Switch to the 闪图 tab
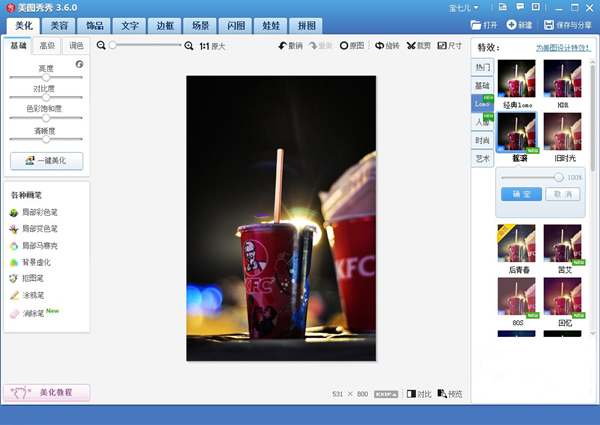Screen dimensions: 600x425 click(x=235, y=26)
